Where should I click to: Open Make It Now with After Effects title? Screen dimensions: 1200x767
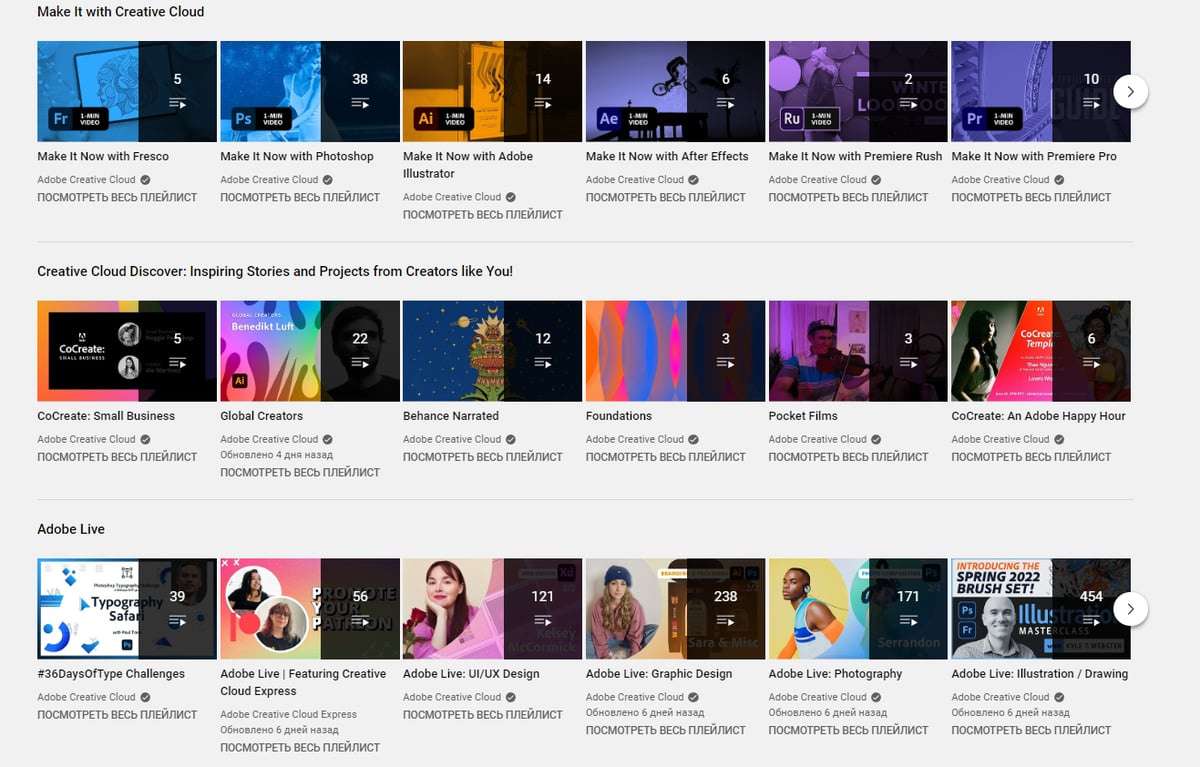coord(667,156)
